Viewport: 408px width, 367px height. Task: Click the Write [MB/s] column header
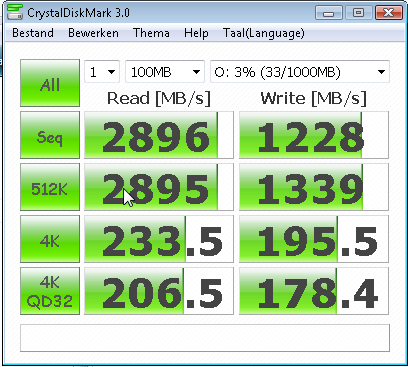[314, 99]
